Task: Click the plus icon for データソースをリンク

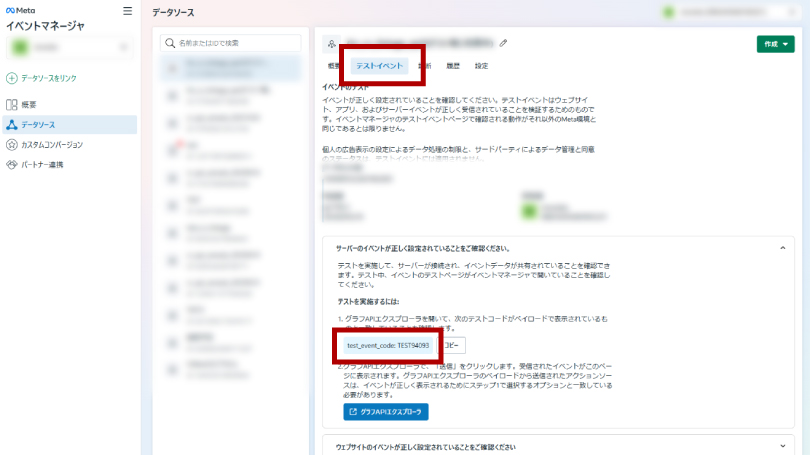Action: pos(11,78)
